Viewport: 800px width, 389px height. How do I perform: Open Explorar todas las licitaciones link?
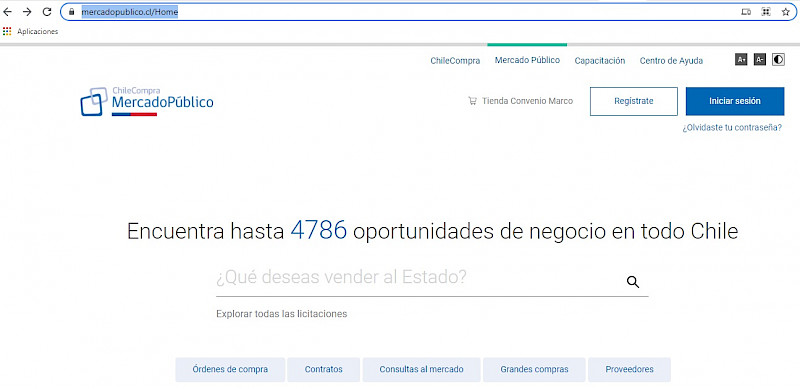point(282,314)
